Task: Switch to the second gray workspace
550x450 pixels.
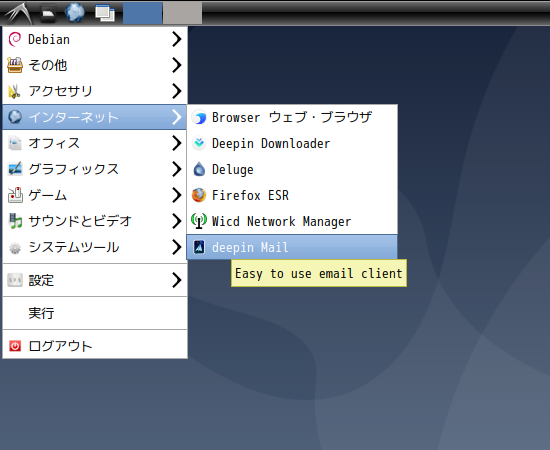Action: coord(182,13)
